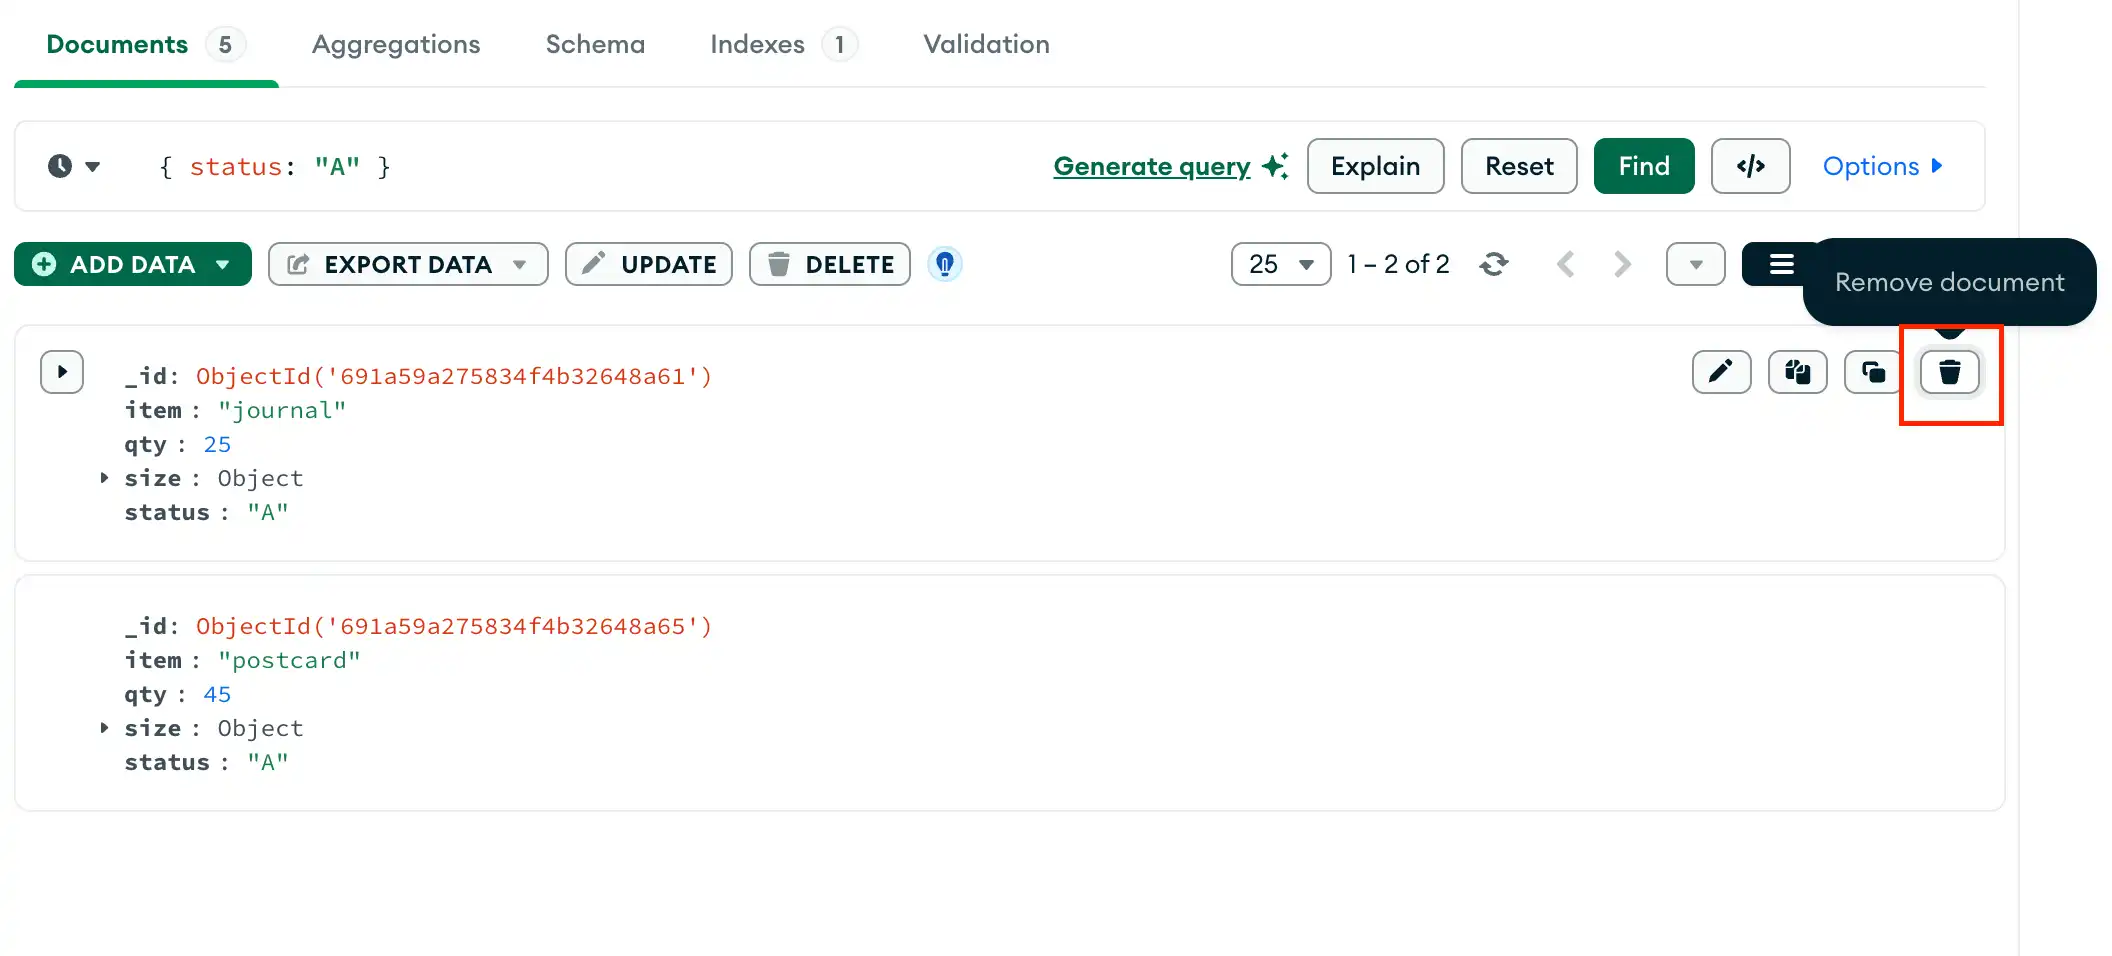Click the clock icon for query history

[62, 166]
